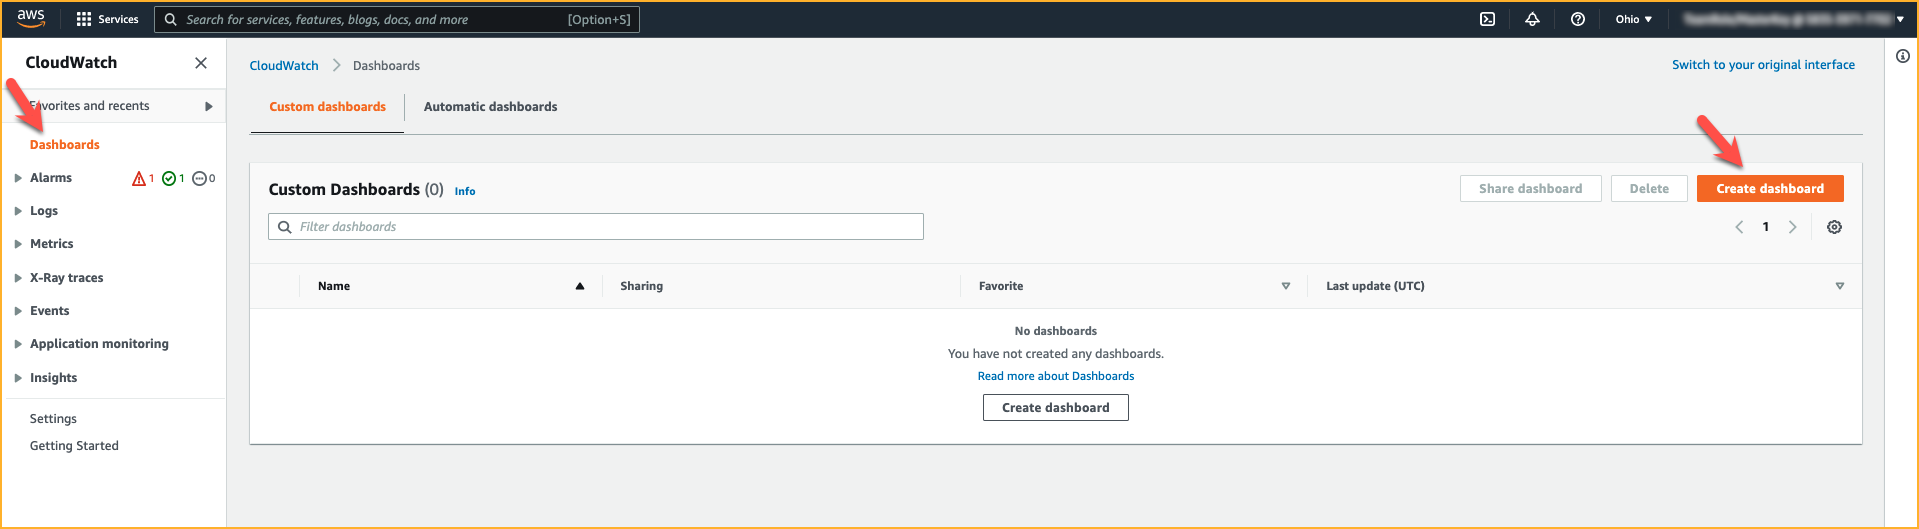Expand the Insights section

coord(18,378)
